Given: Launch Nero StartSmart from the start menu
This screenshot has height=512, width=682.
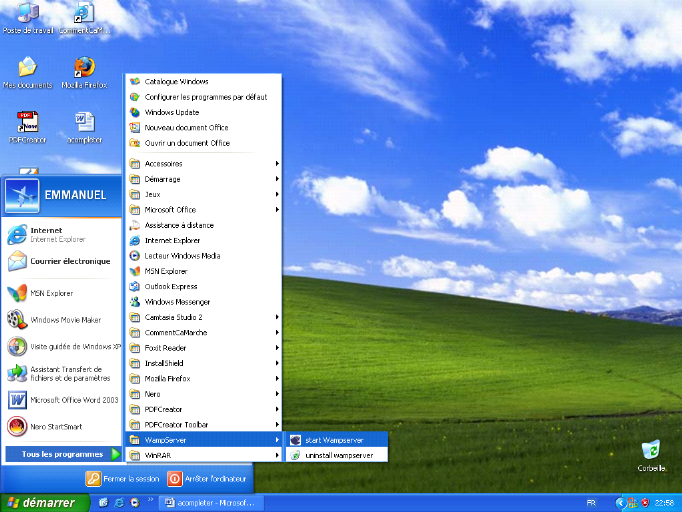Looking at the screenshot, I should tap(60, 427).
